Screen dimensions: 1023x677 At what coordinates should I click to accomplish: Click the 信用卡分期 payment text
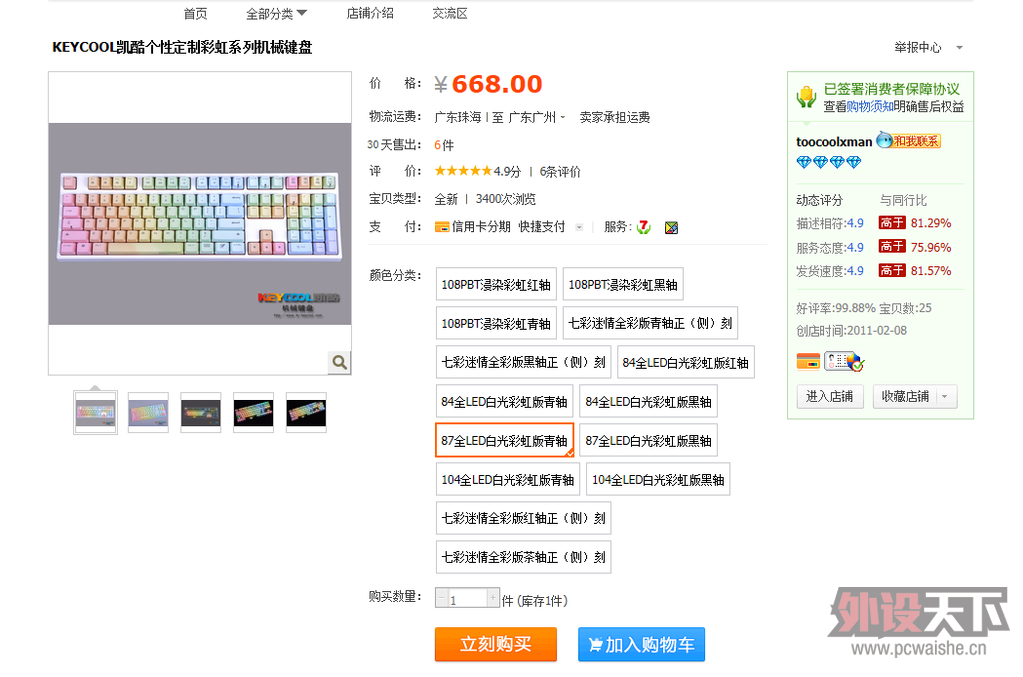point(481,227)
